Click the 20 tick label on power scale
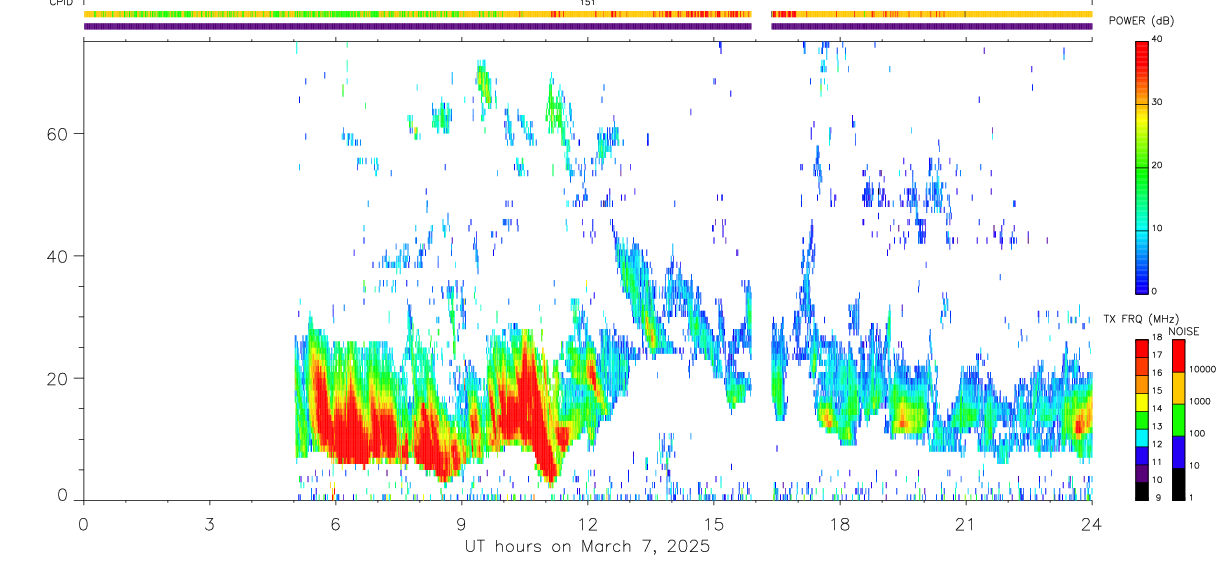Screen dimensions: 1228x567 (1157, 166)
